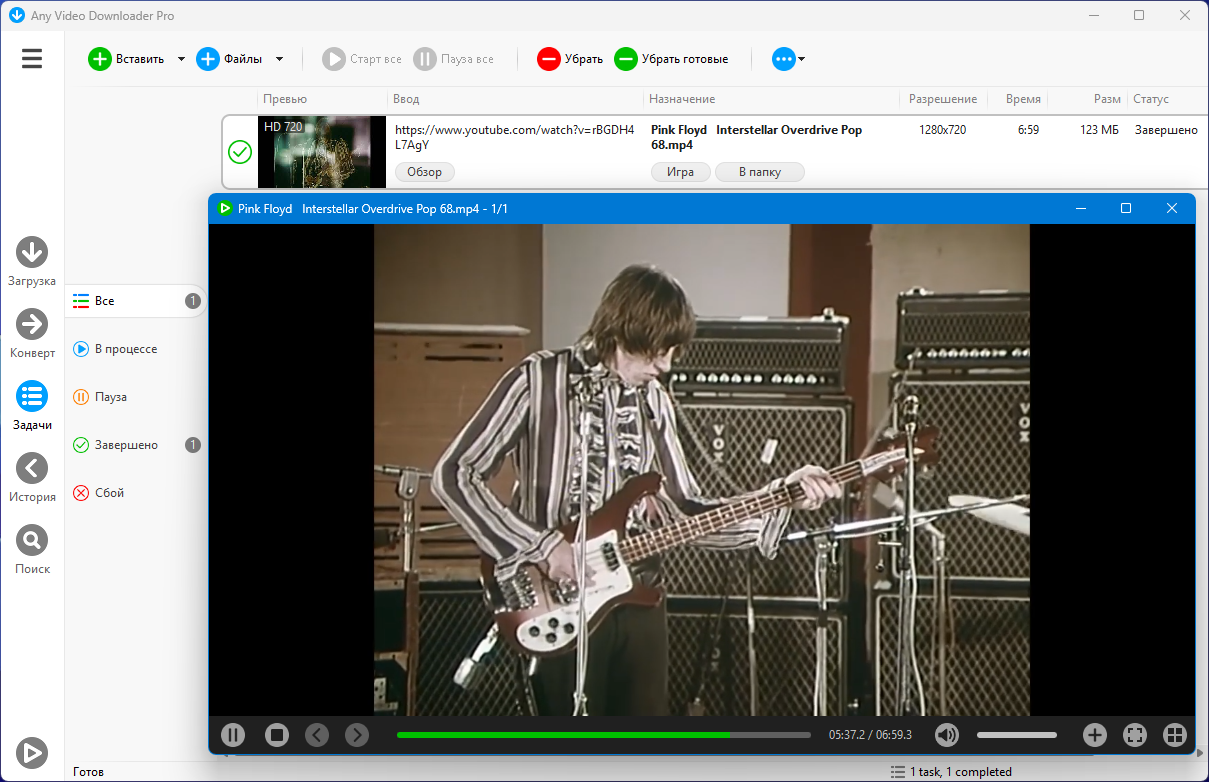Open the hamburger menu

[x=32, y=59]
